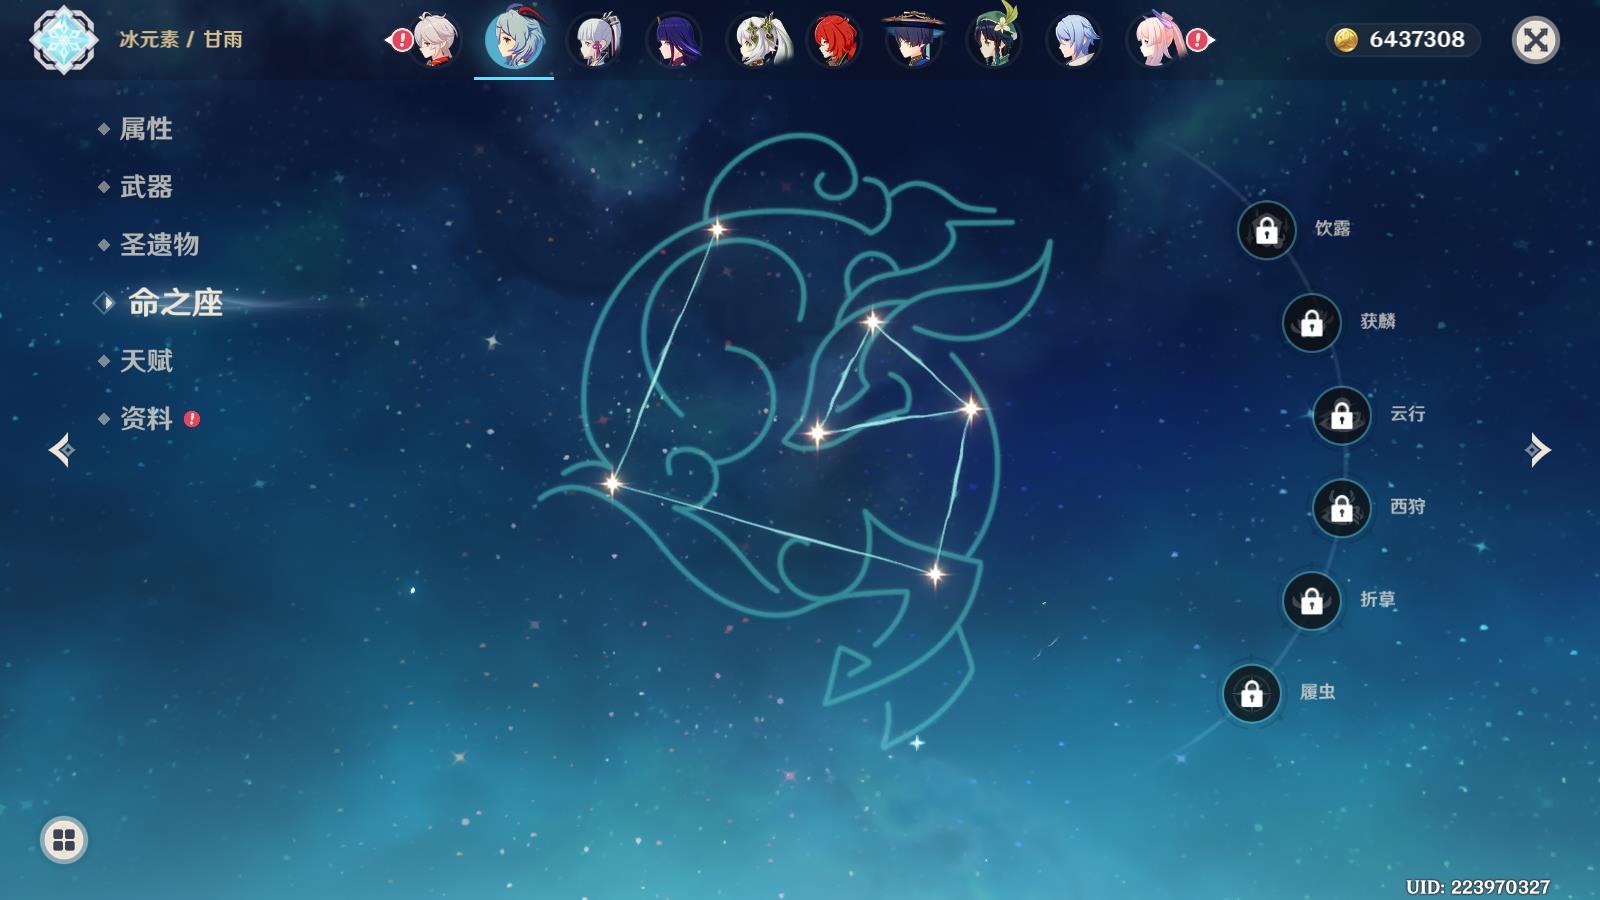Select the Ganyu blue-haired character portrait

click(x=514, y=40)
